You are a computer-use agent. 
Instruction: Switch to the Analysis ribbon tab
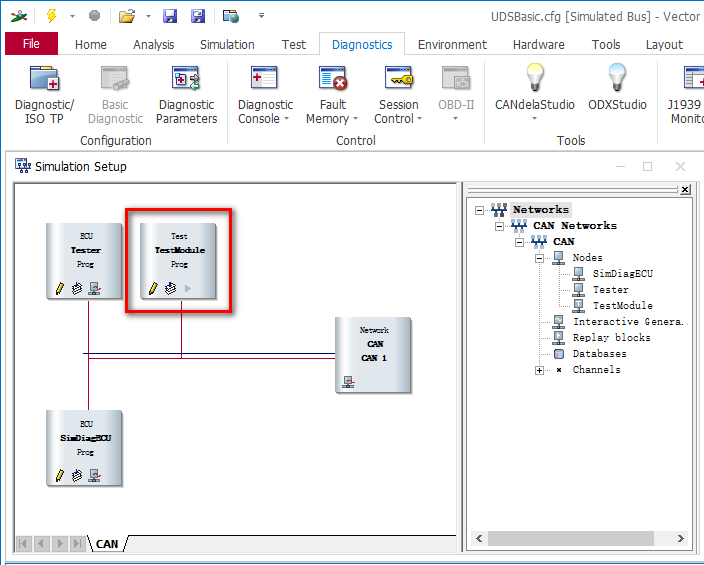154,44
